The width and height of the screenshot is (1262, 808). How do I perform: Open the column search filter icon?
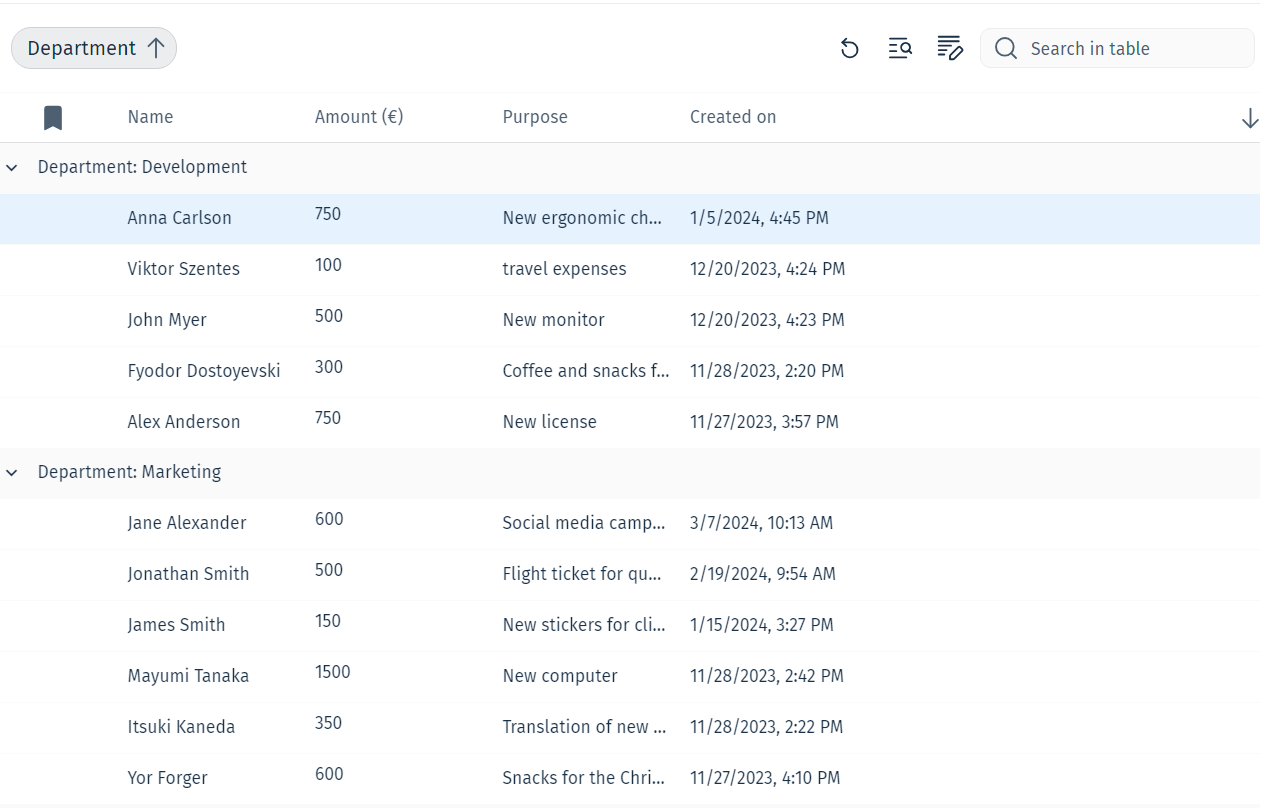pos(900,48)
